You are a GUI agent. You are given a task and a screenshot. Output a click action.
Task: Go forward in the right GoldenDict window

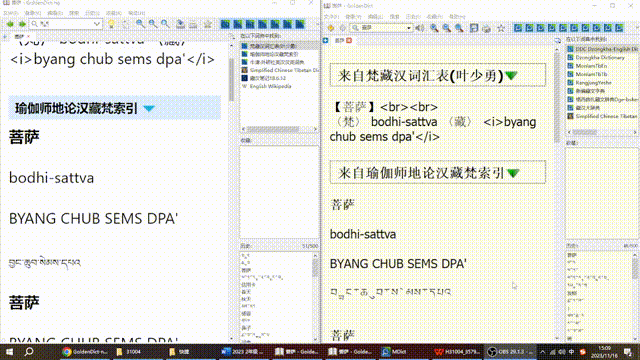(x=342, y=28)
